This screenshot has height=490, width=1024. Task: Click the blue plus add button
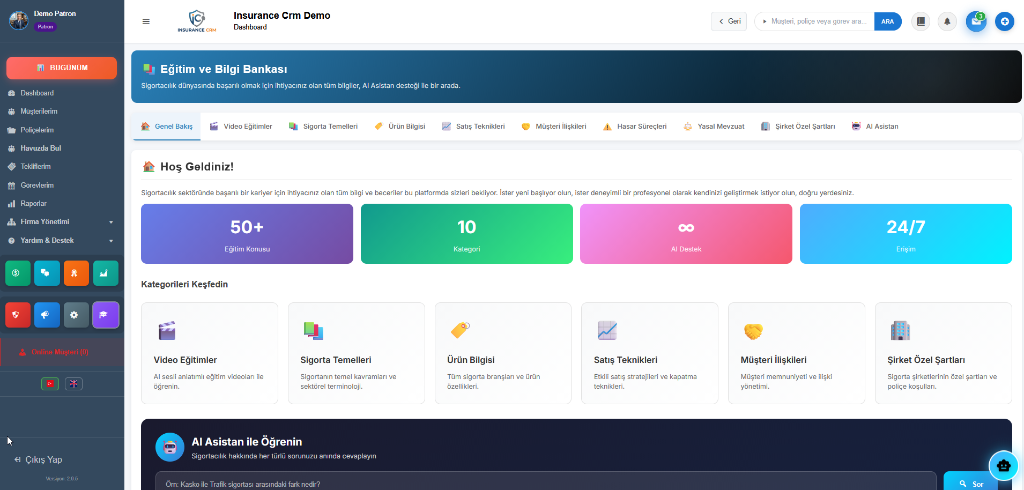1004,22
